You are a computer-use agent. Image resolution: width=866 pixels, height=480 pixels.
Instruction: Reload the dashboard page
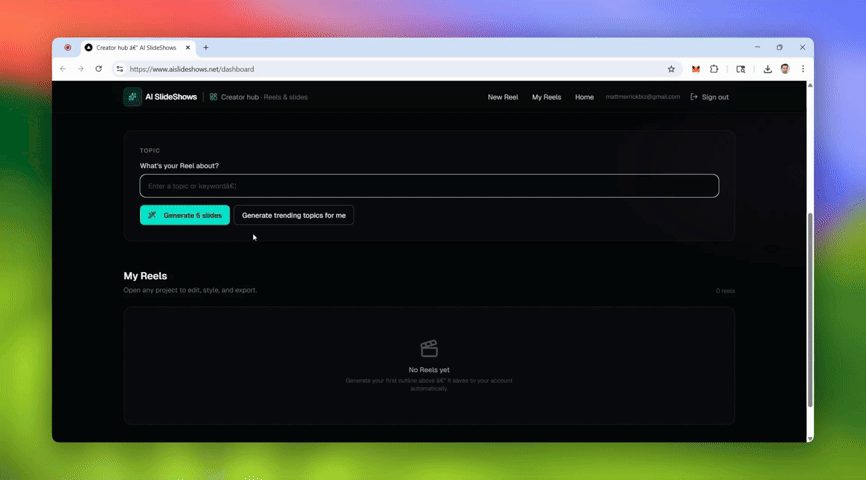[98, 69]
